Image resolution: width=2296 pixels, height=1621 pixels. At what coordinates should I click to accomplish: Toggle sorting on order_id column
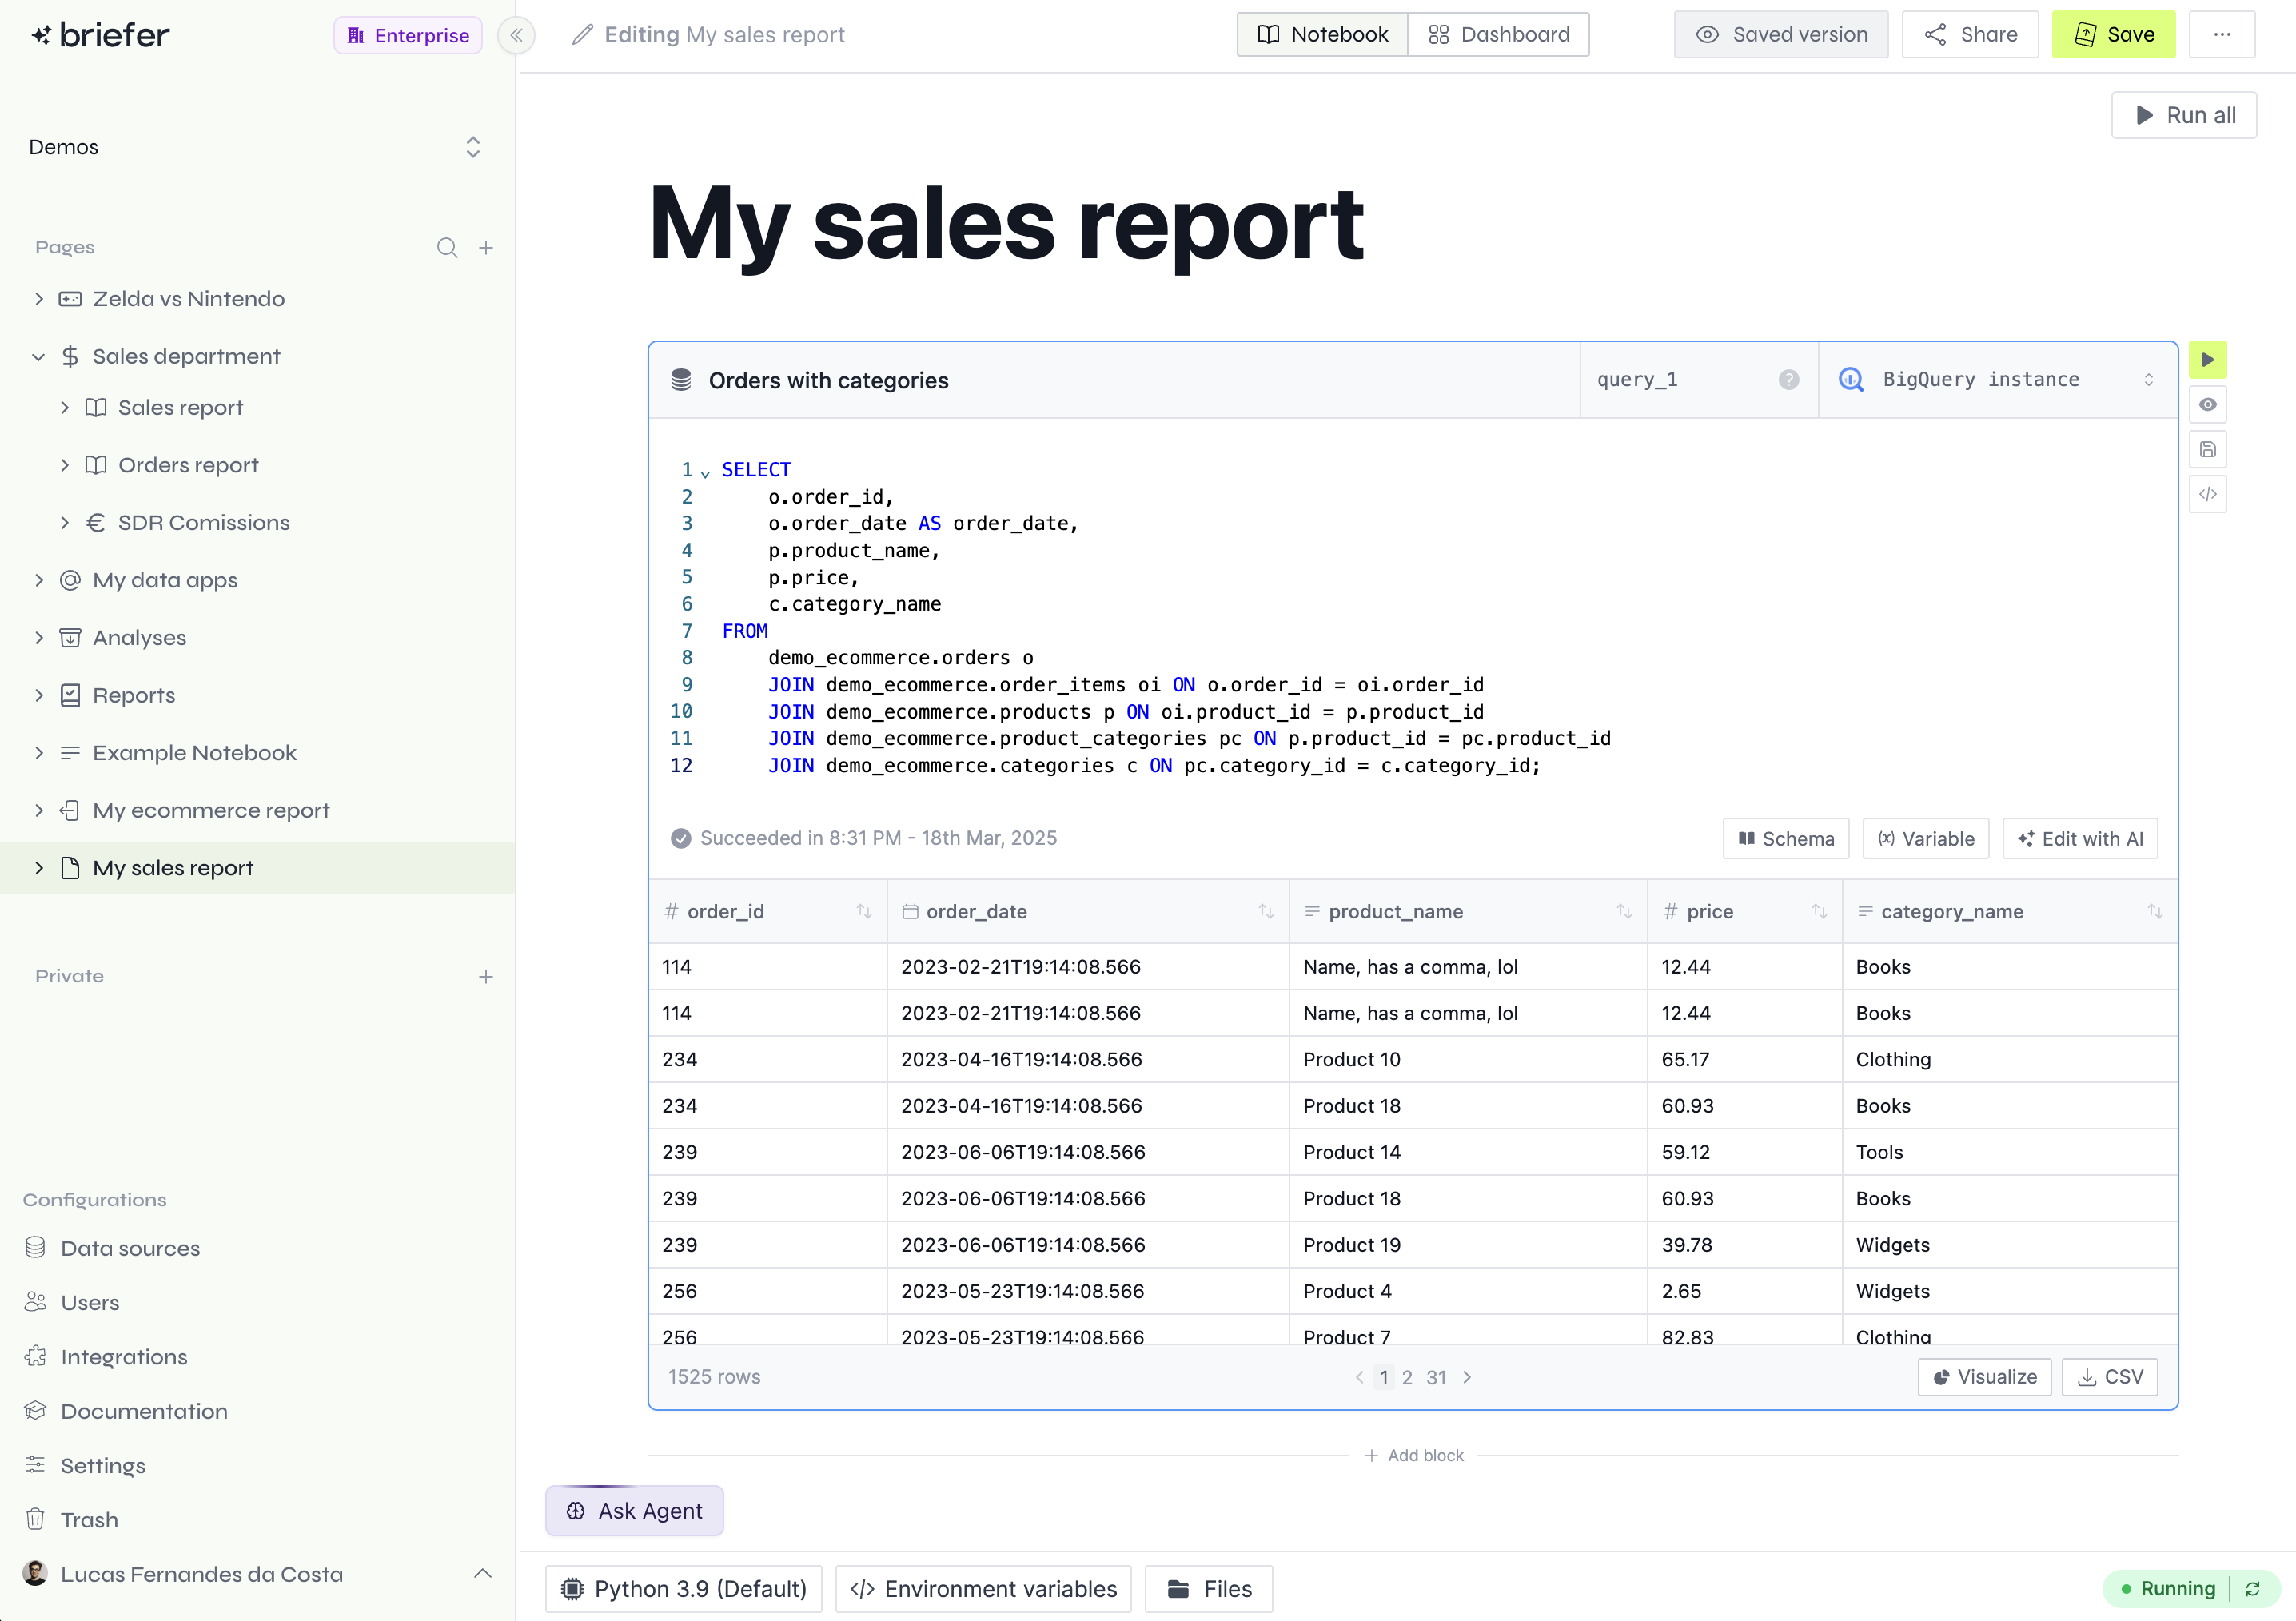point(864,912)
